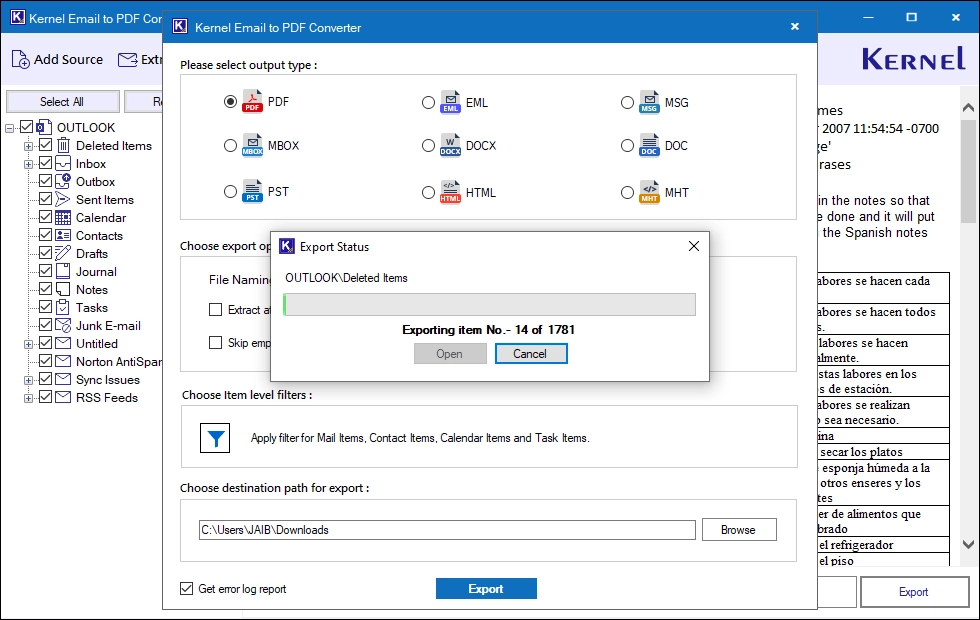Click the Outbox folder icon
This screenshot has height=620, width=980.
pyautogui.click(x=63, y=181)
